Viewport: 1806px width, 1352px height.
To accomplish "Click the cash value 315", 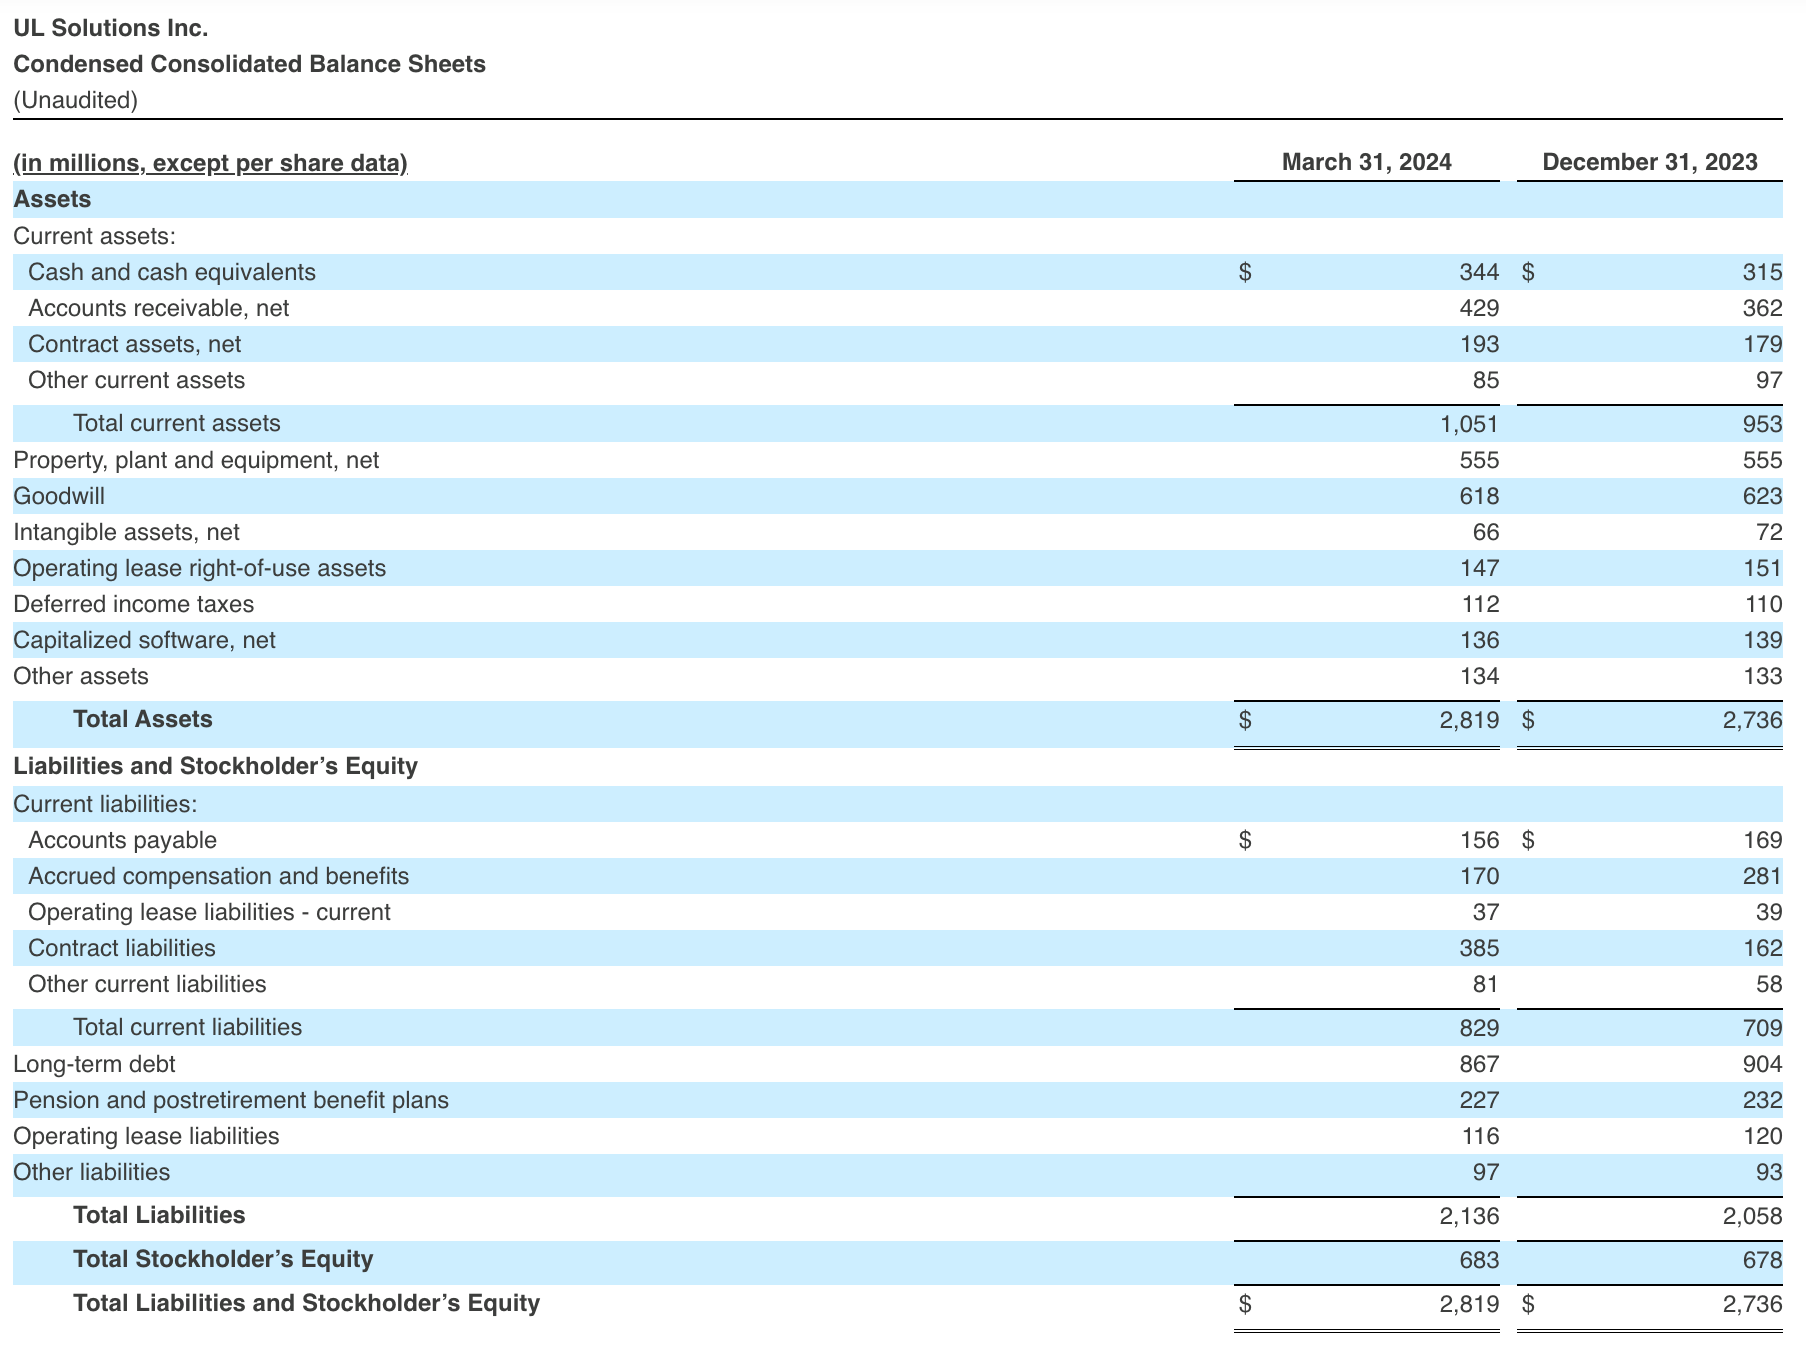I will (x=1762, y=272).
